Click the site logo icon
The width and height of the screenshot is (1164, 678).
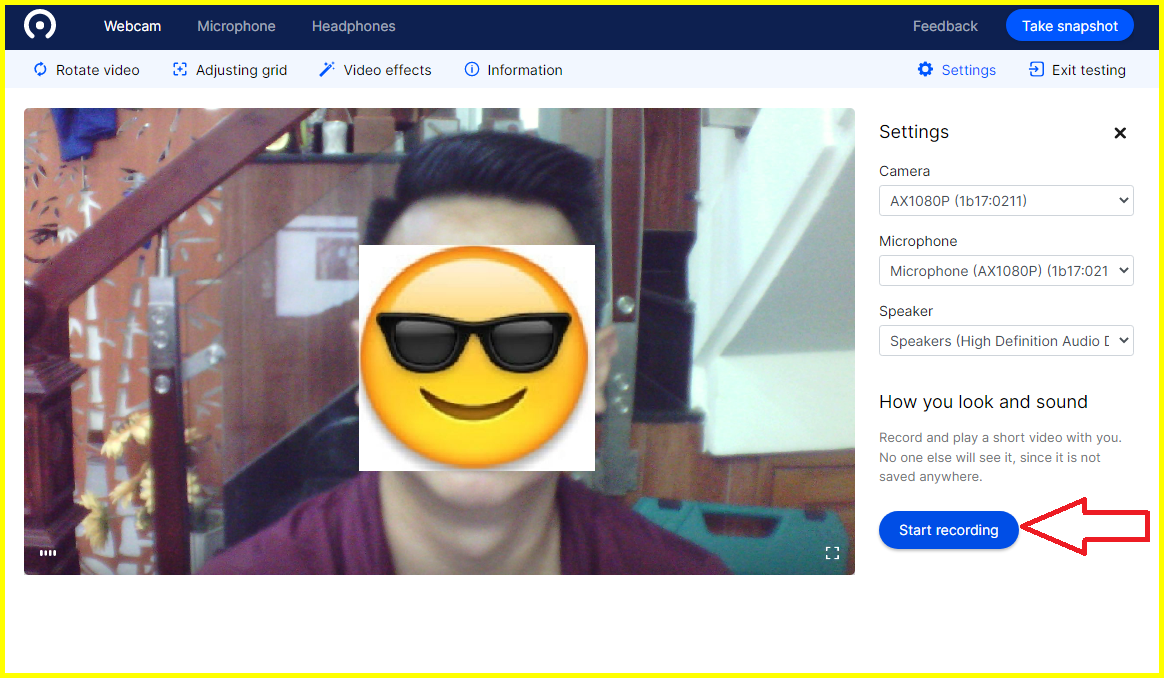(40, 25)
